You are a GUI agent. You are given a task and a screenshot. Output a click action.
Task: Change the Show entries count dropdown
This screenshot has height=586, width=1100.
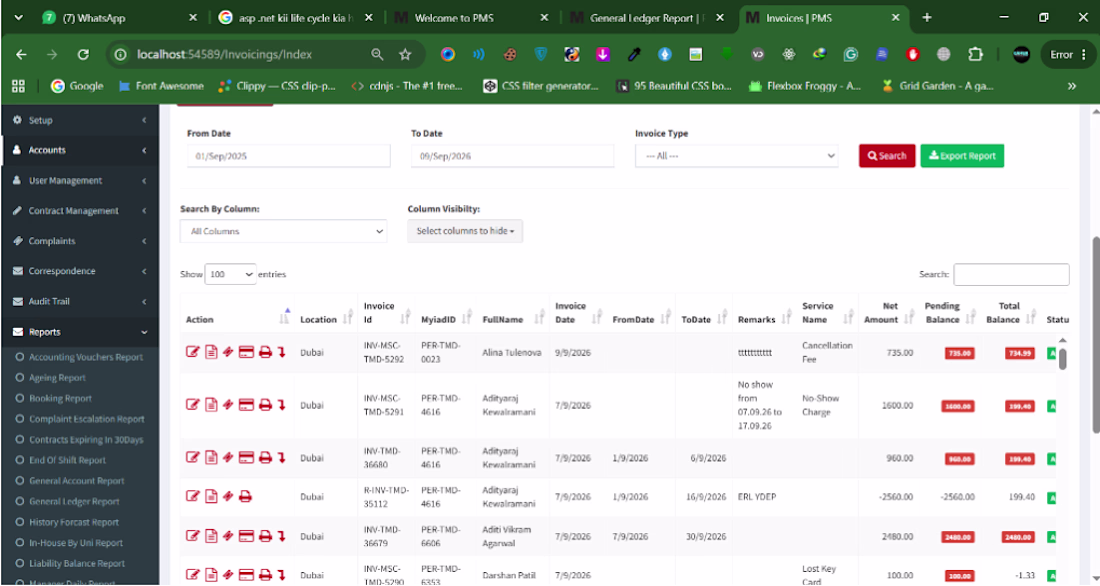click(x=231, y=274)
